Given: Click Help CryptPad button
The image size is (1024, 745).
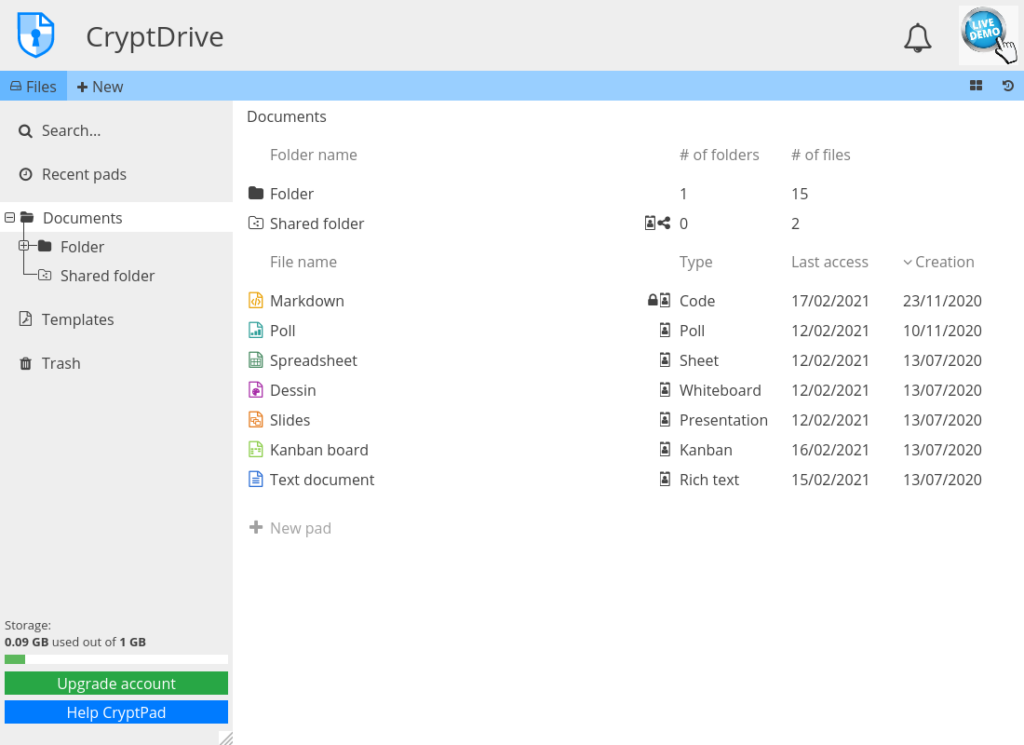Looking at the screenshot, I should (116, 712).
